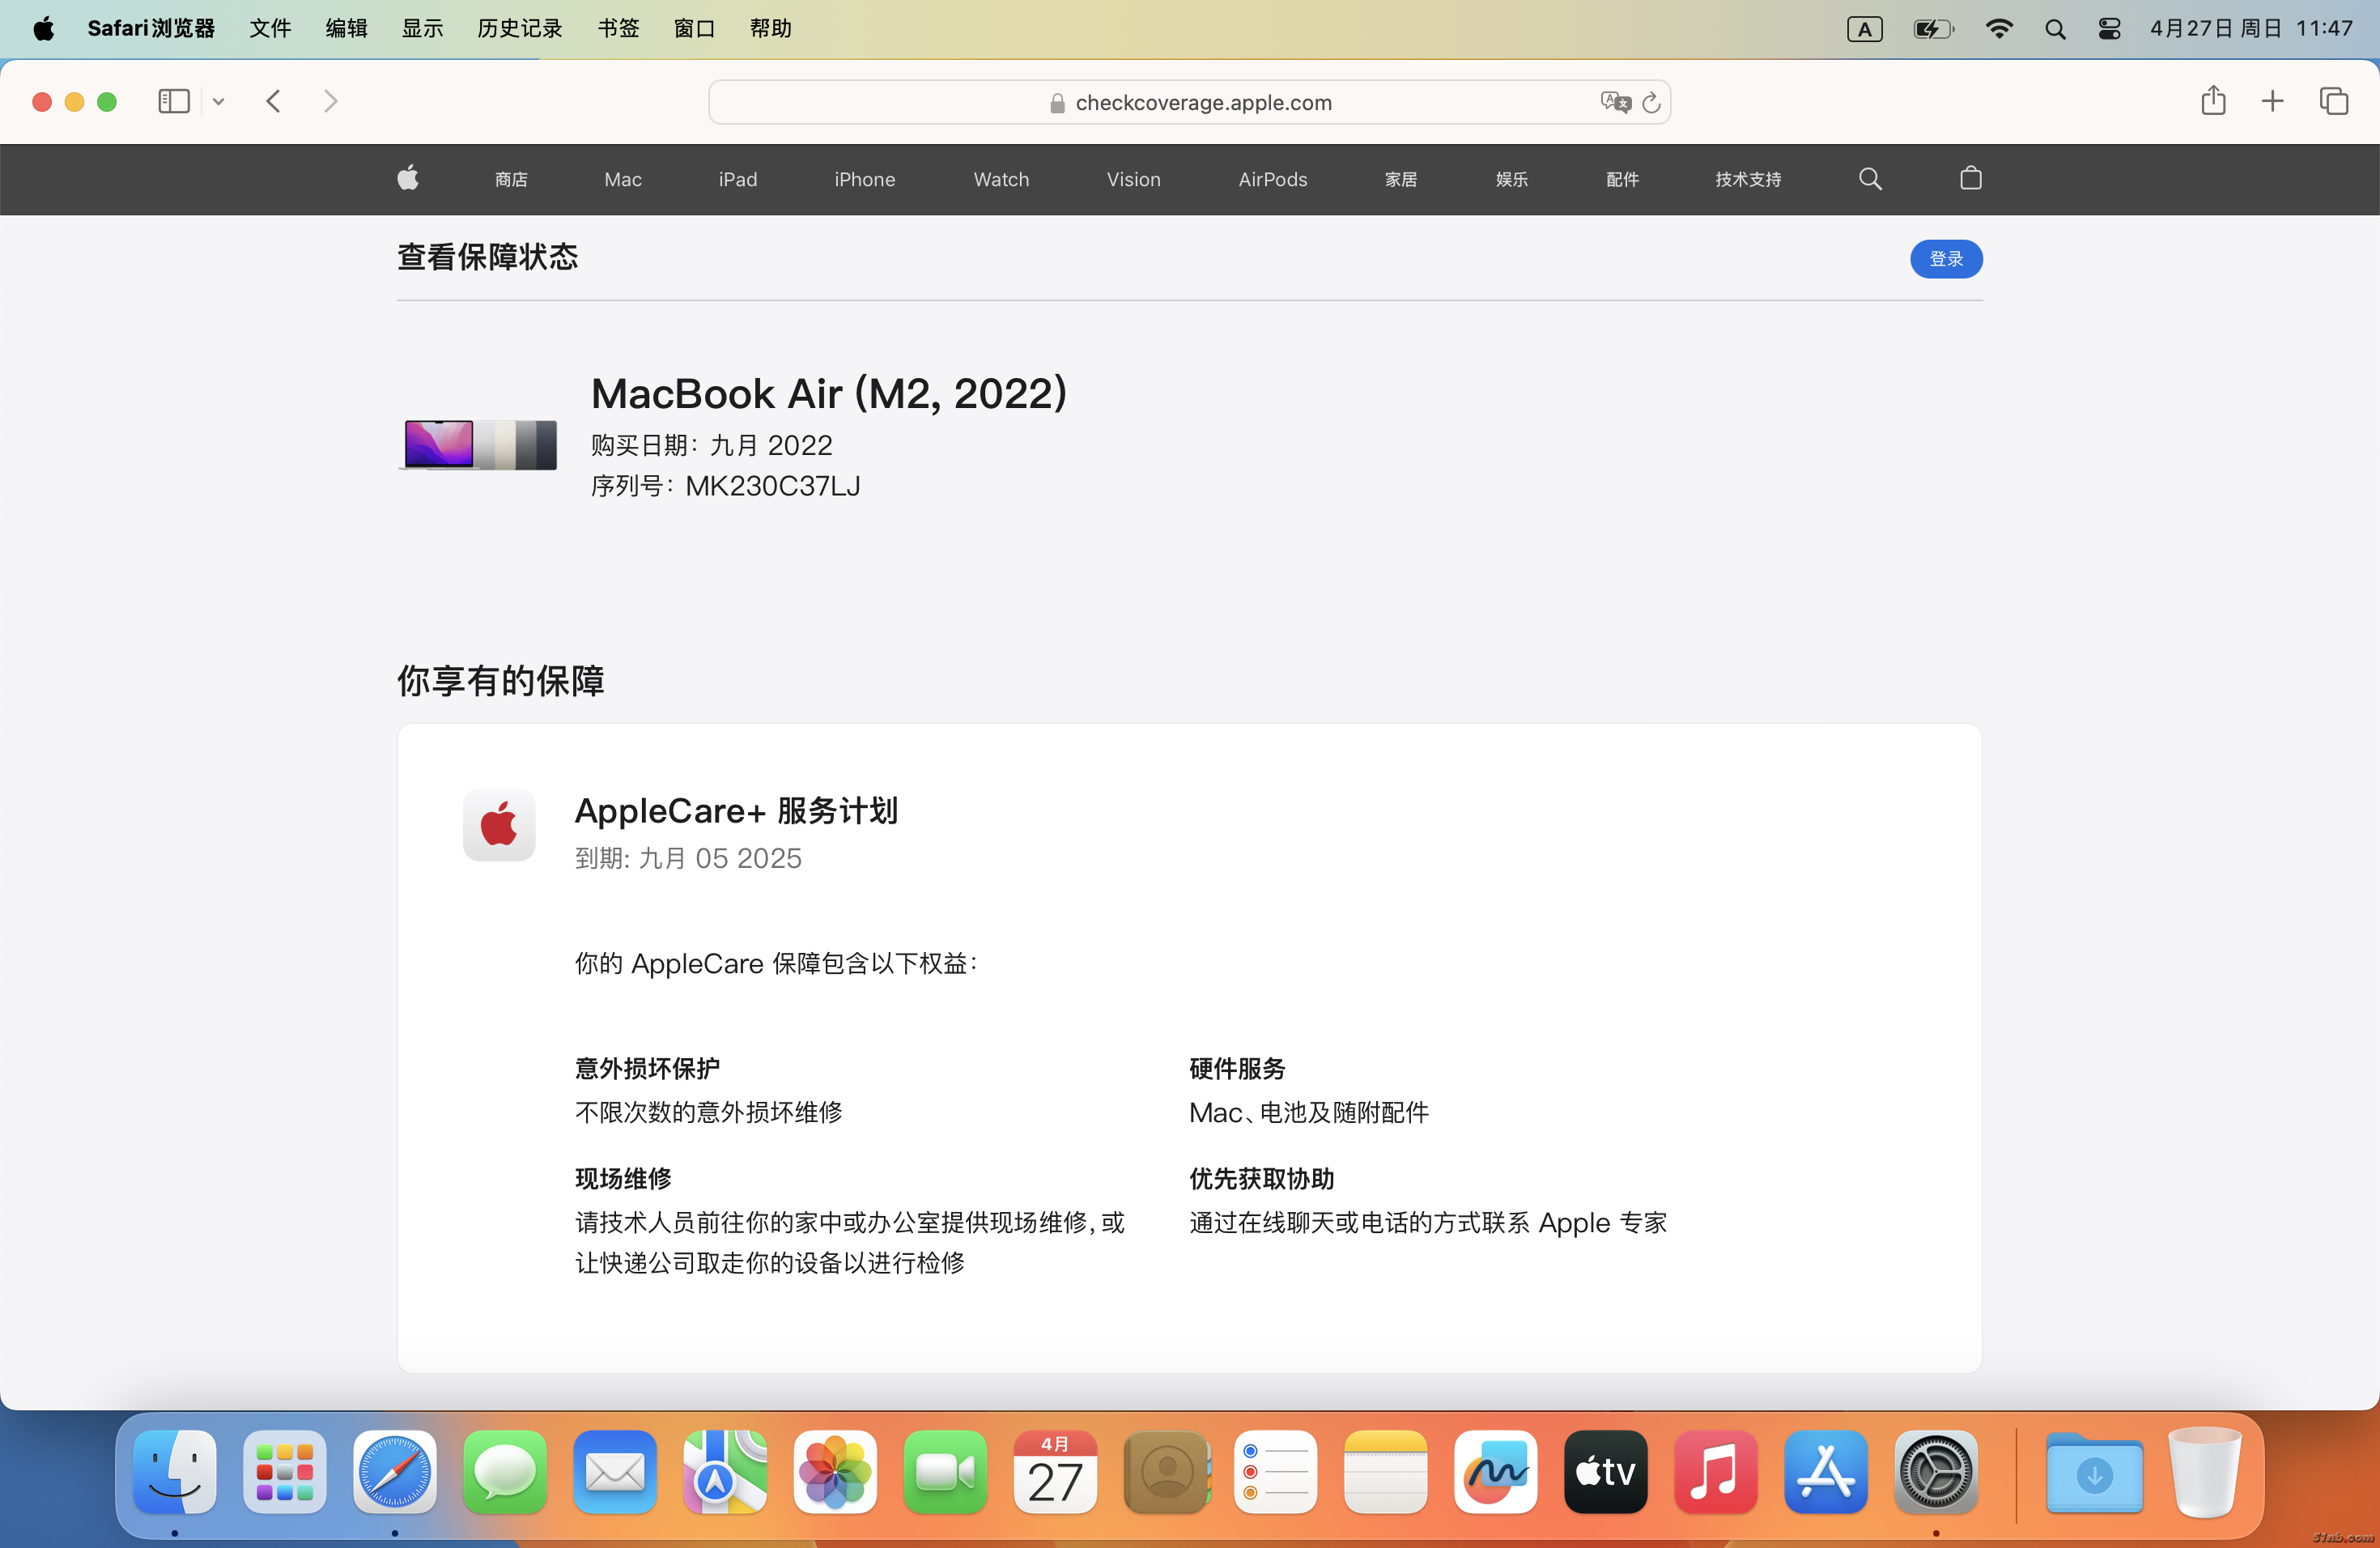The height and width of the screenshot is (1548, 2380).
Task: Open the Safari share sheet icon
Action: tap(2213, 101)
